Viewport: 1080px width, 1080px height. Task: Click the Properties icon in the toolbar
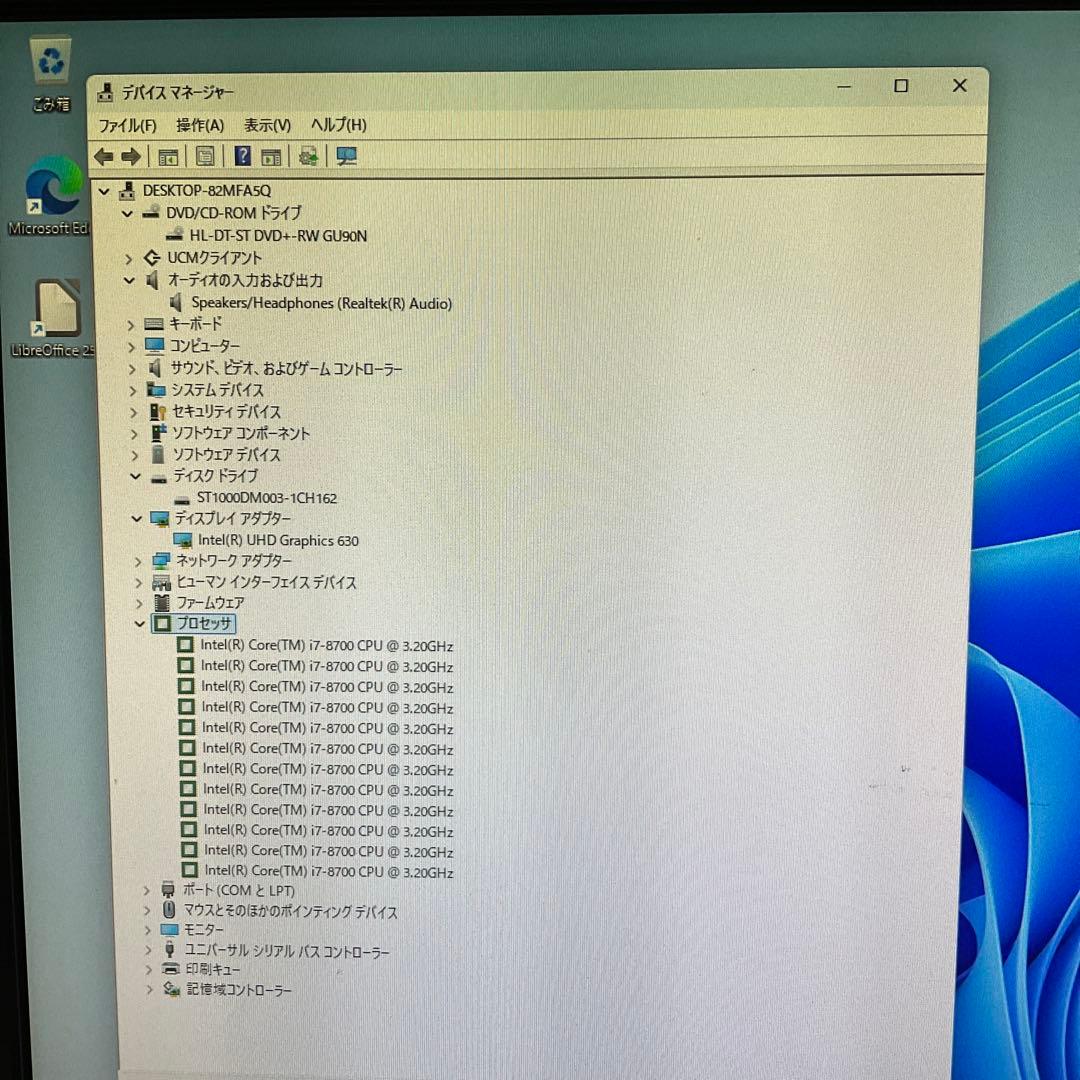pos(205,156)
